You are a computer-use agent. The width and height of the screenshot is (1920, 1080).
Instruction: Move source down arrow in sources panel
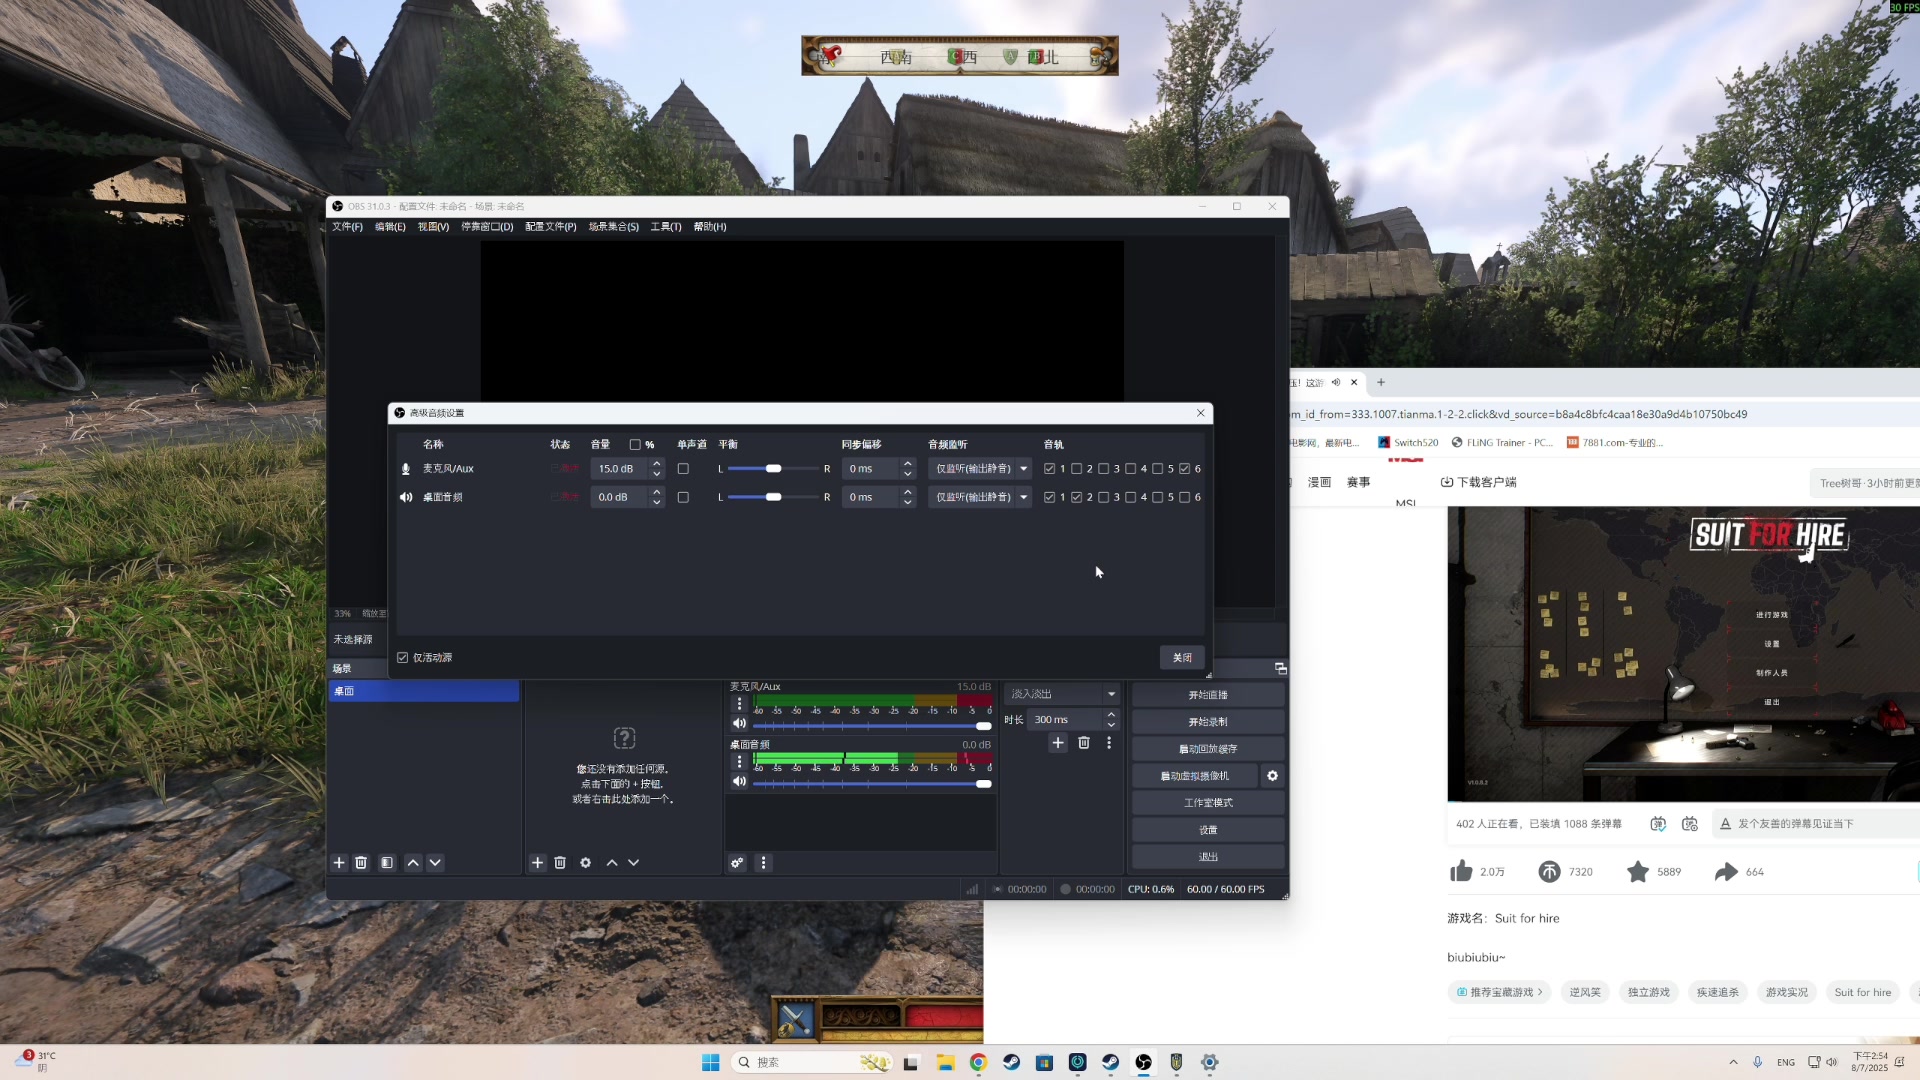pyautogui.click(x=633, y=863)
